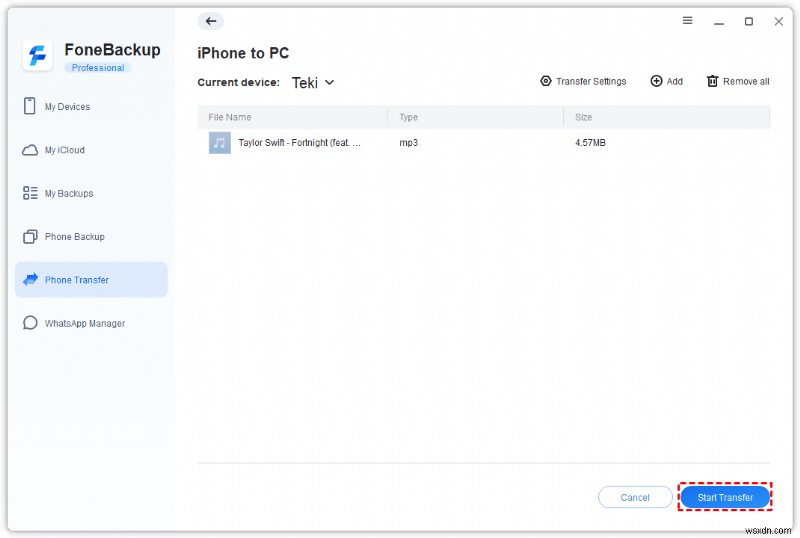Maximize the FoneBackup window
This screenshot has width=800, height=538.
(x=748, y=21)
